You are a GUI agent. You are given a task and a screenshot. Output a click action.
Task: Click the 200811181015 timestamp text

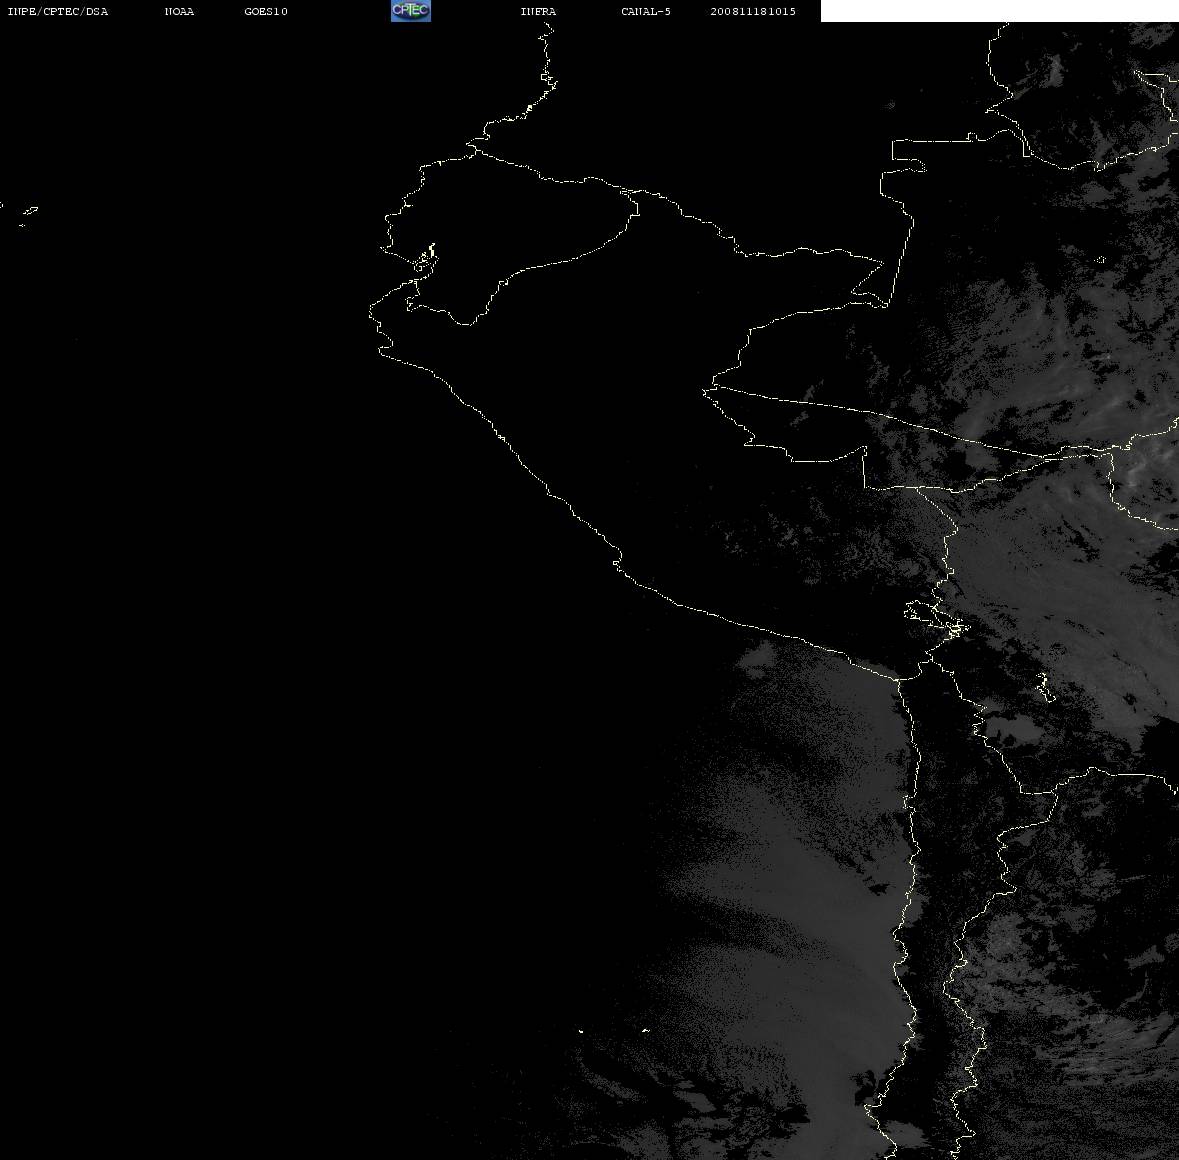click(x=753, y=11)
